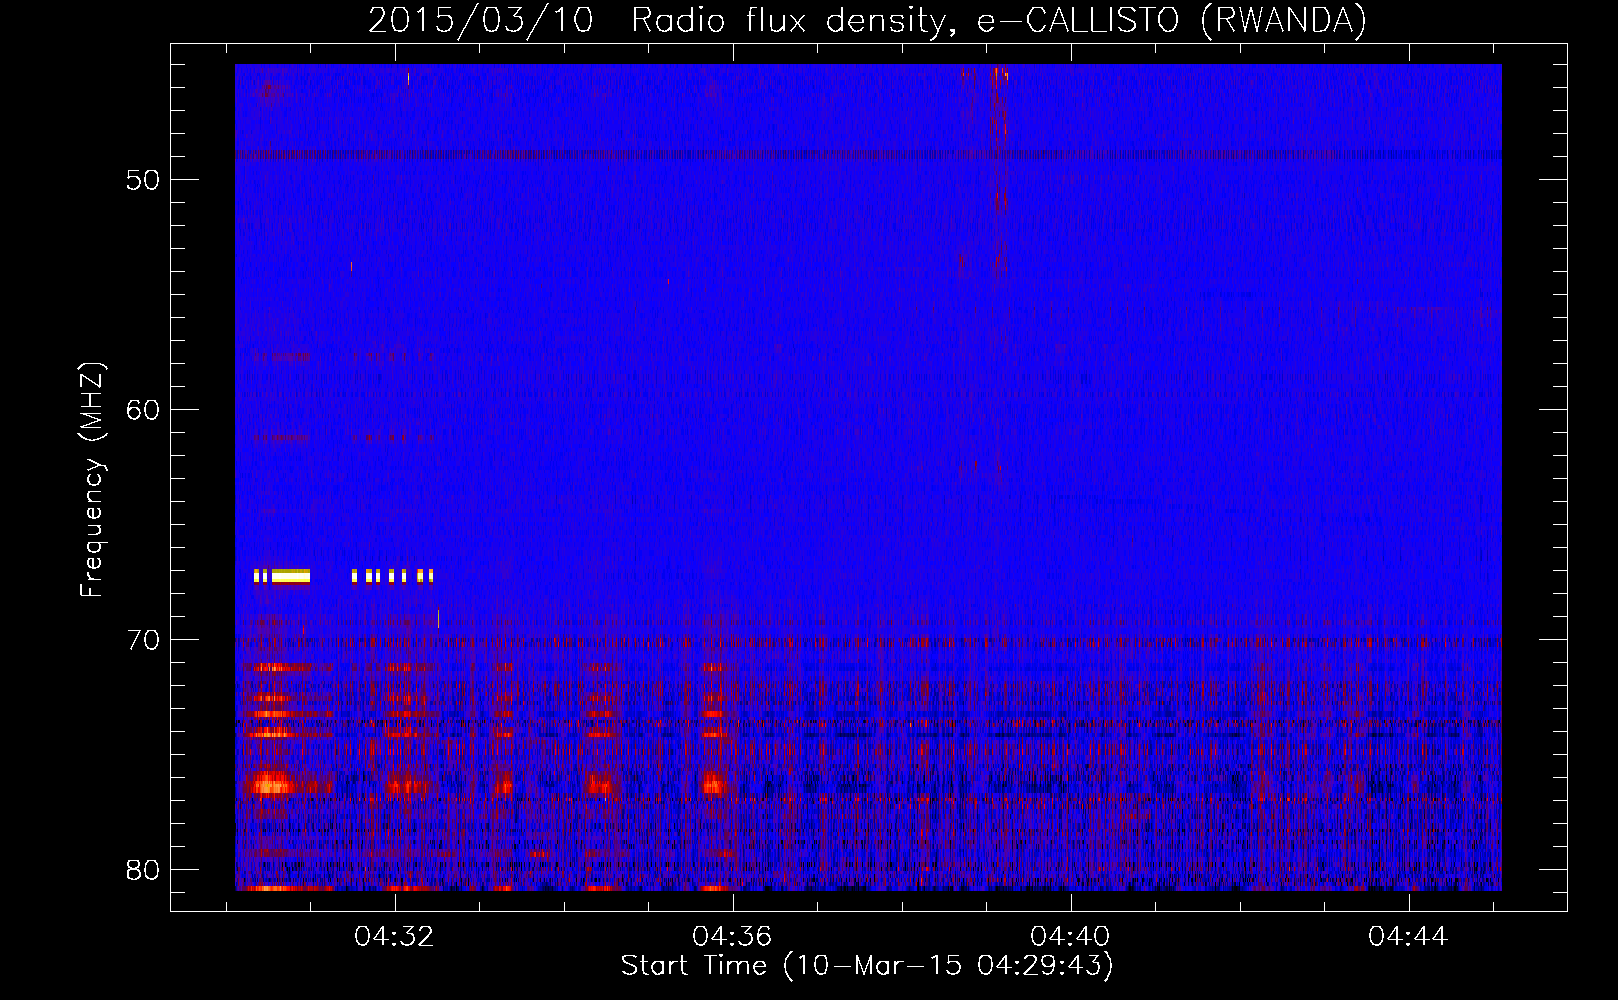Click the bright white-yellow burst near 67 MHz

(290, 576)
